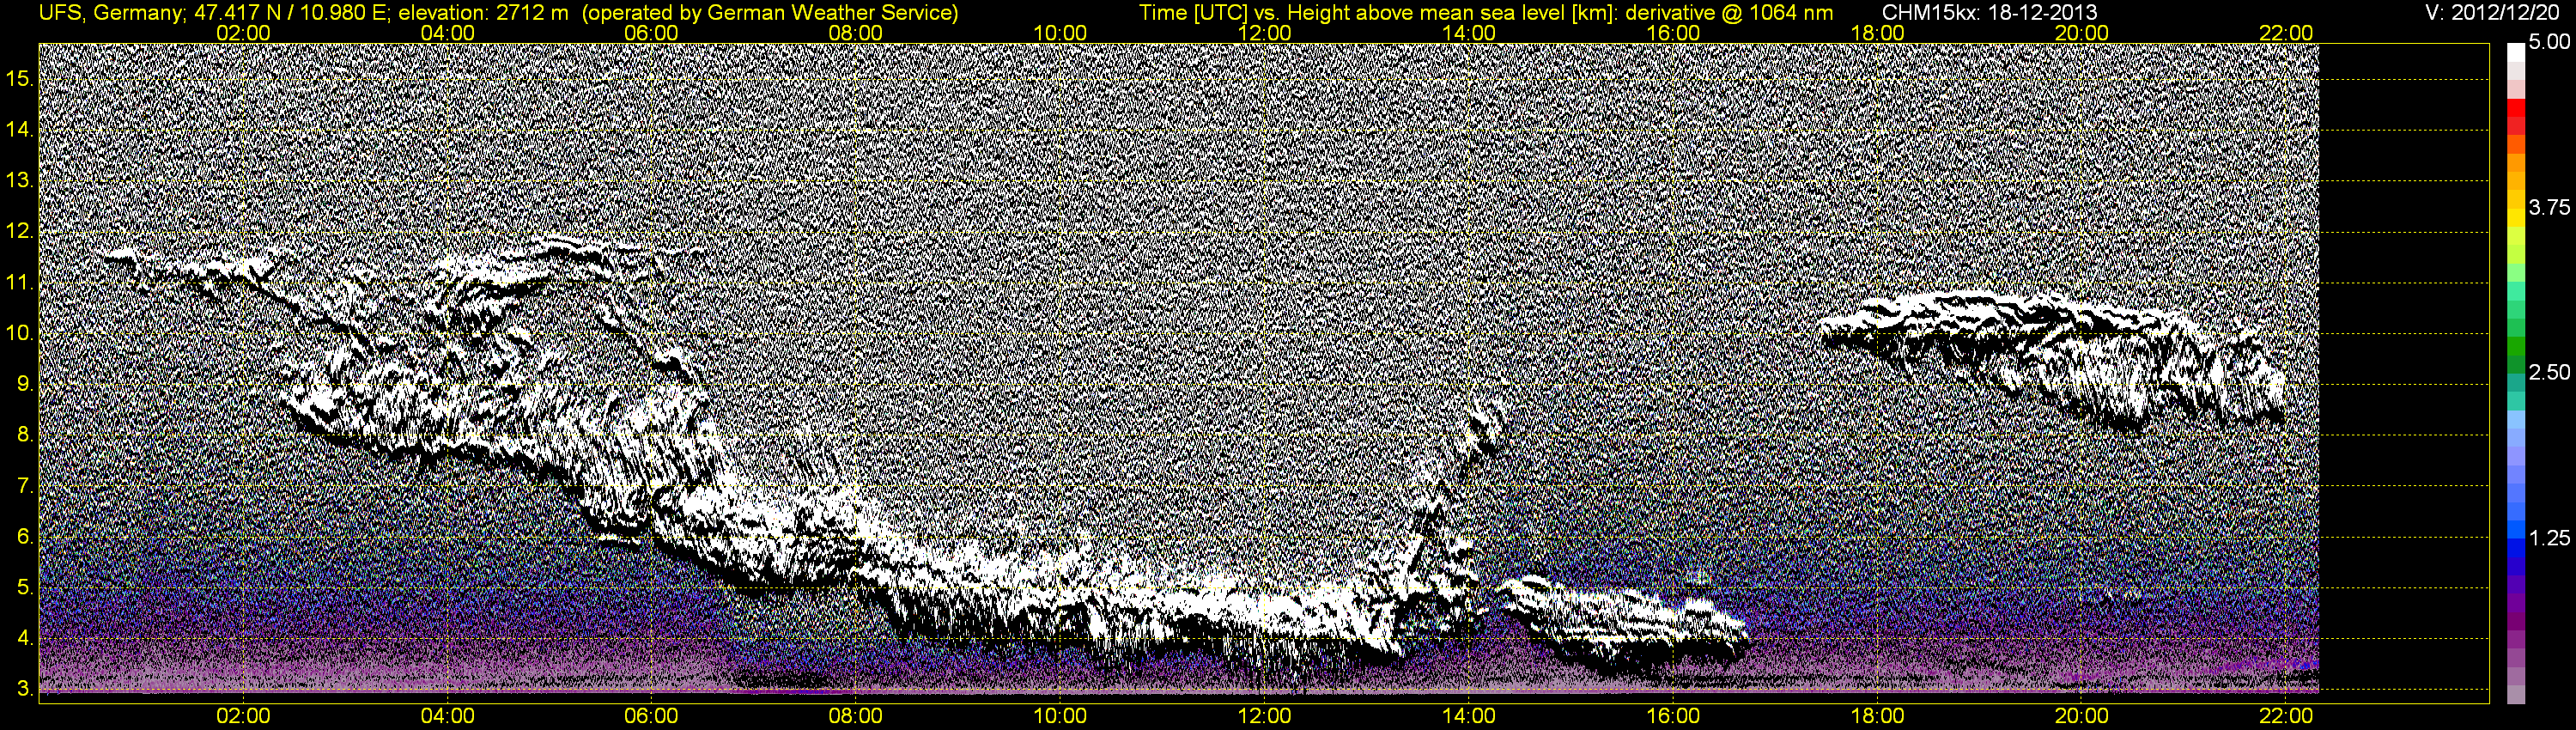Screen dimensions: 2576x730
Task: Click the 08:00 label on the top time axis
Action: (x=856, y=33)
